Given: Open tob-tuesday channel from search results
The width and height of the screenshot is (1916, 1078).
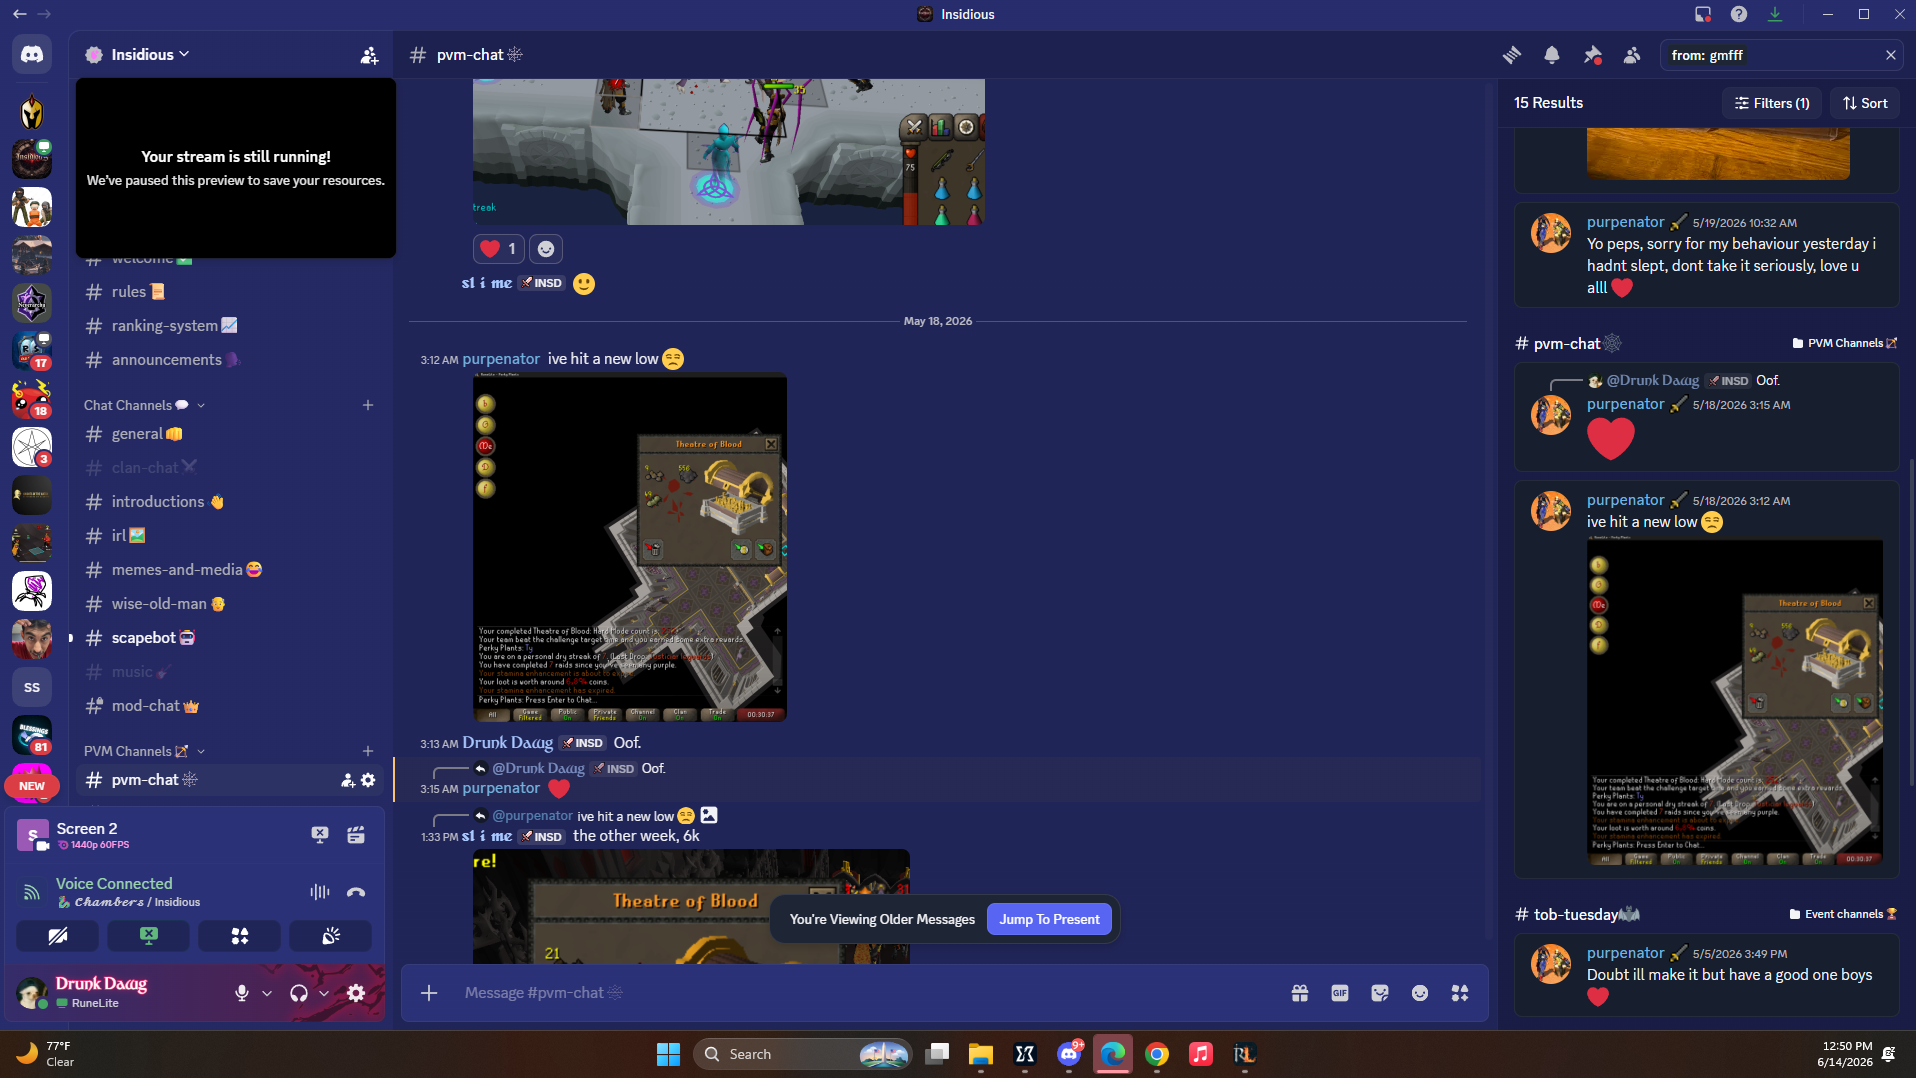Looking at the screenshot, I should click(1576, 915).
